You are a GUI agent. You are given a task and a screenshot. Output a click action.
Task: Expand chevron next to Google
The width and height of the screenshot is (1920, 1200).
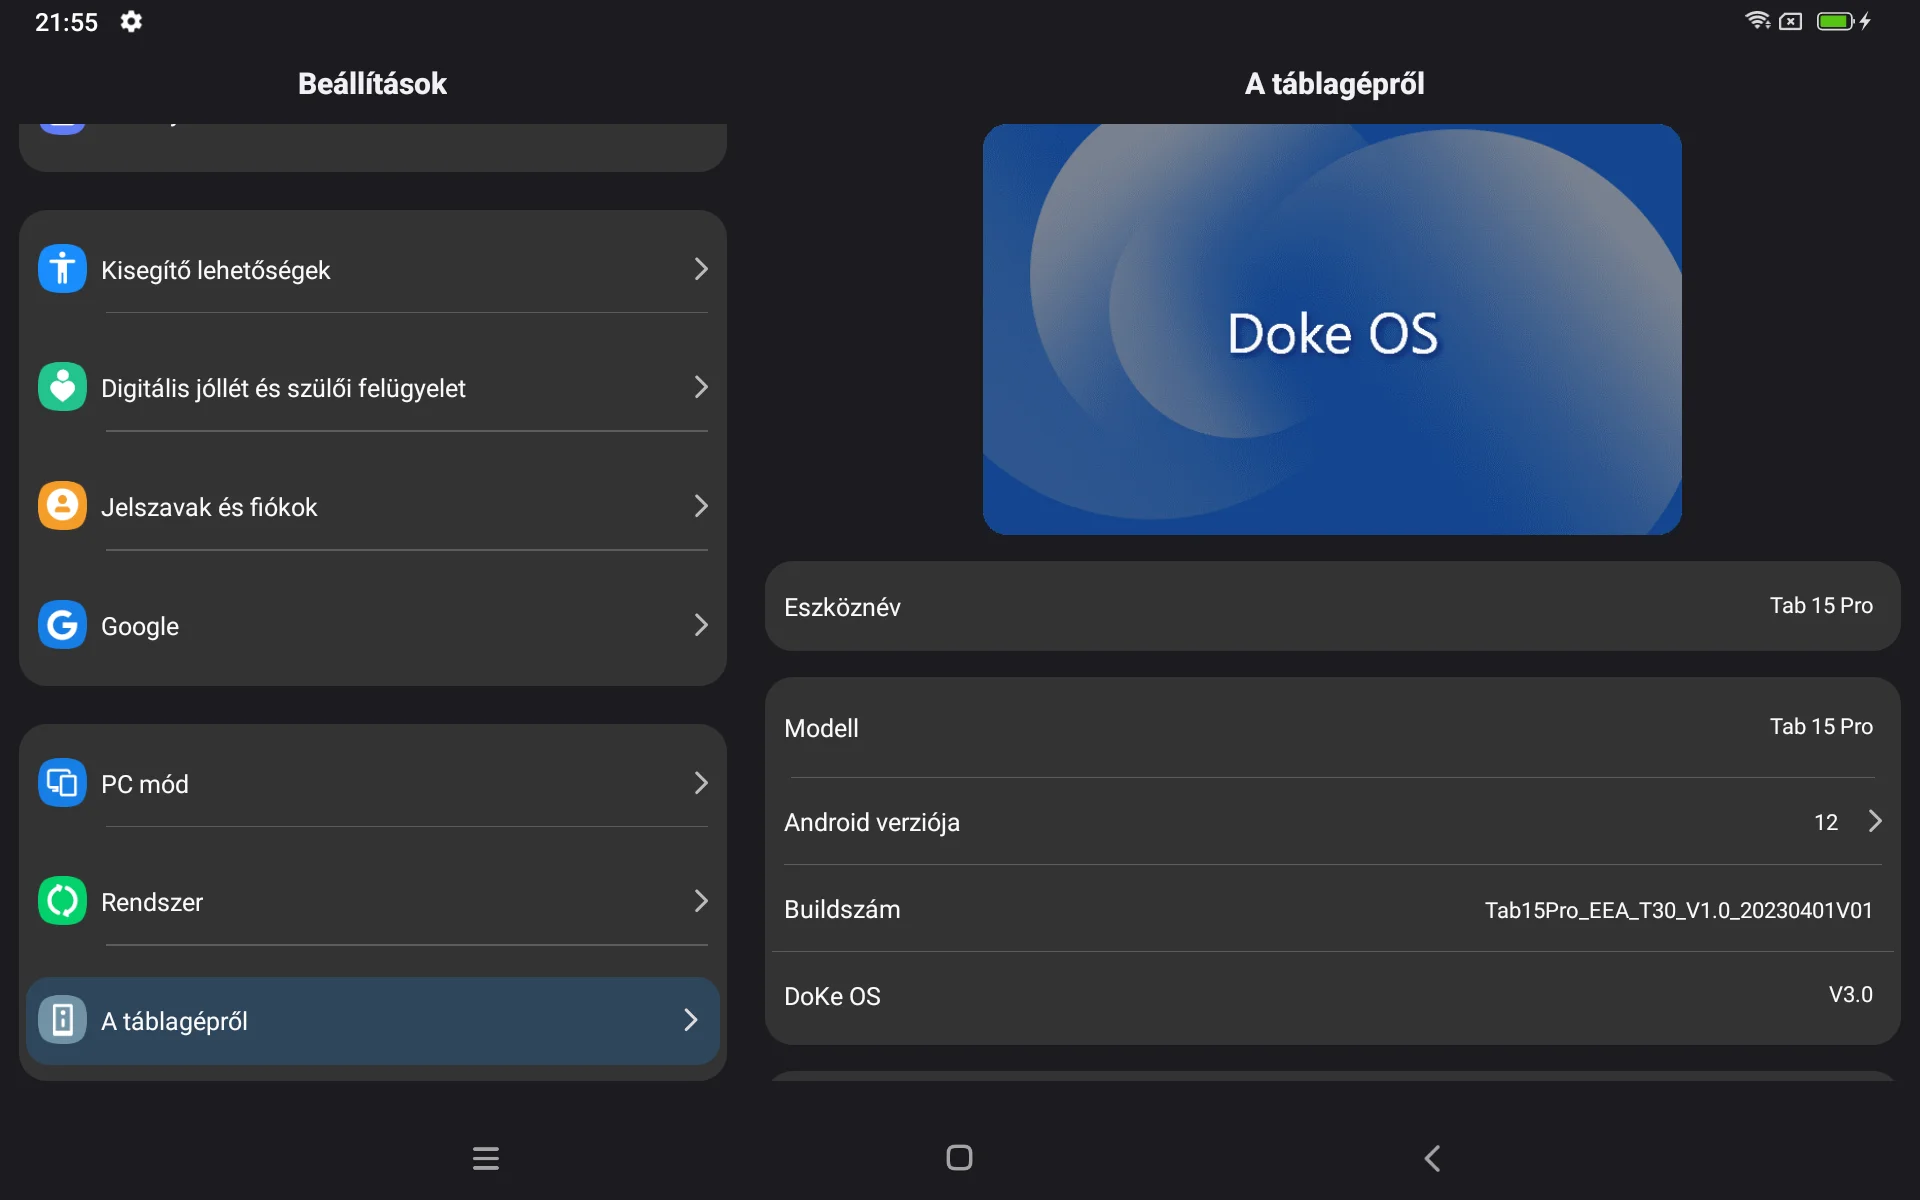[x=700, y=625]
